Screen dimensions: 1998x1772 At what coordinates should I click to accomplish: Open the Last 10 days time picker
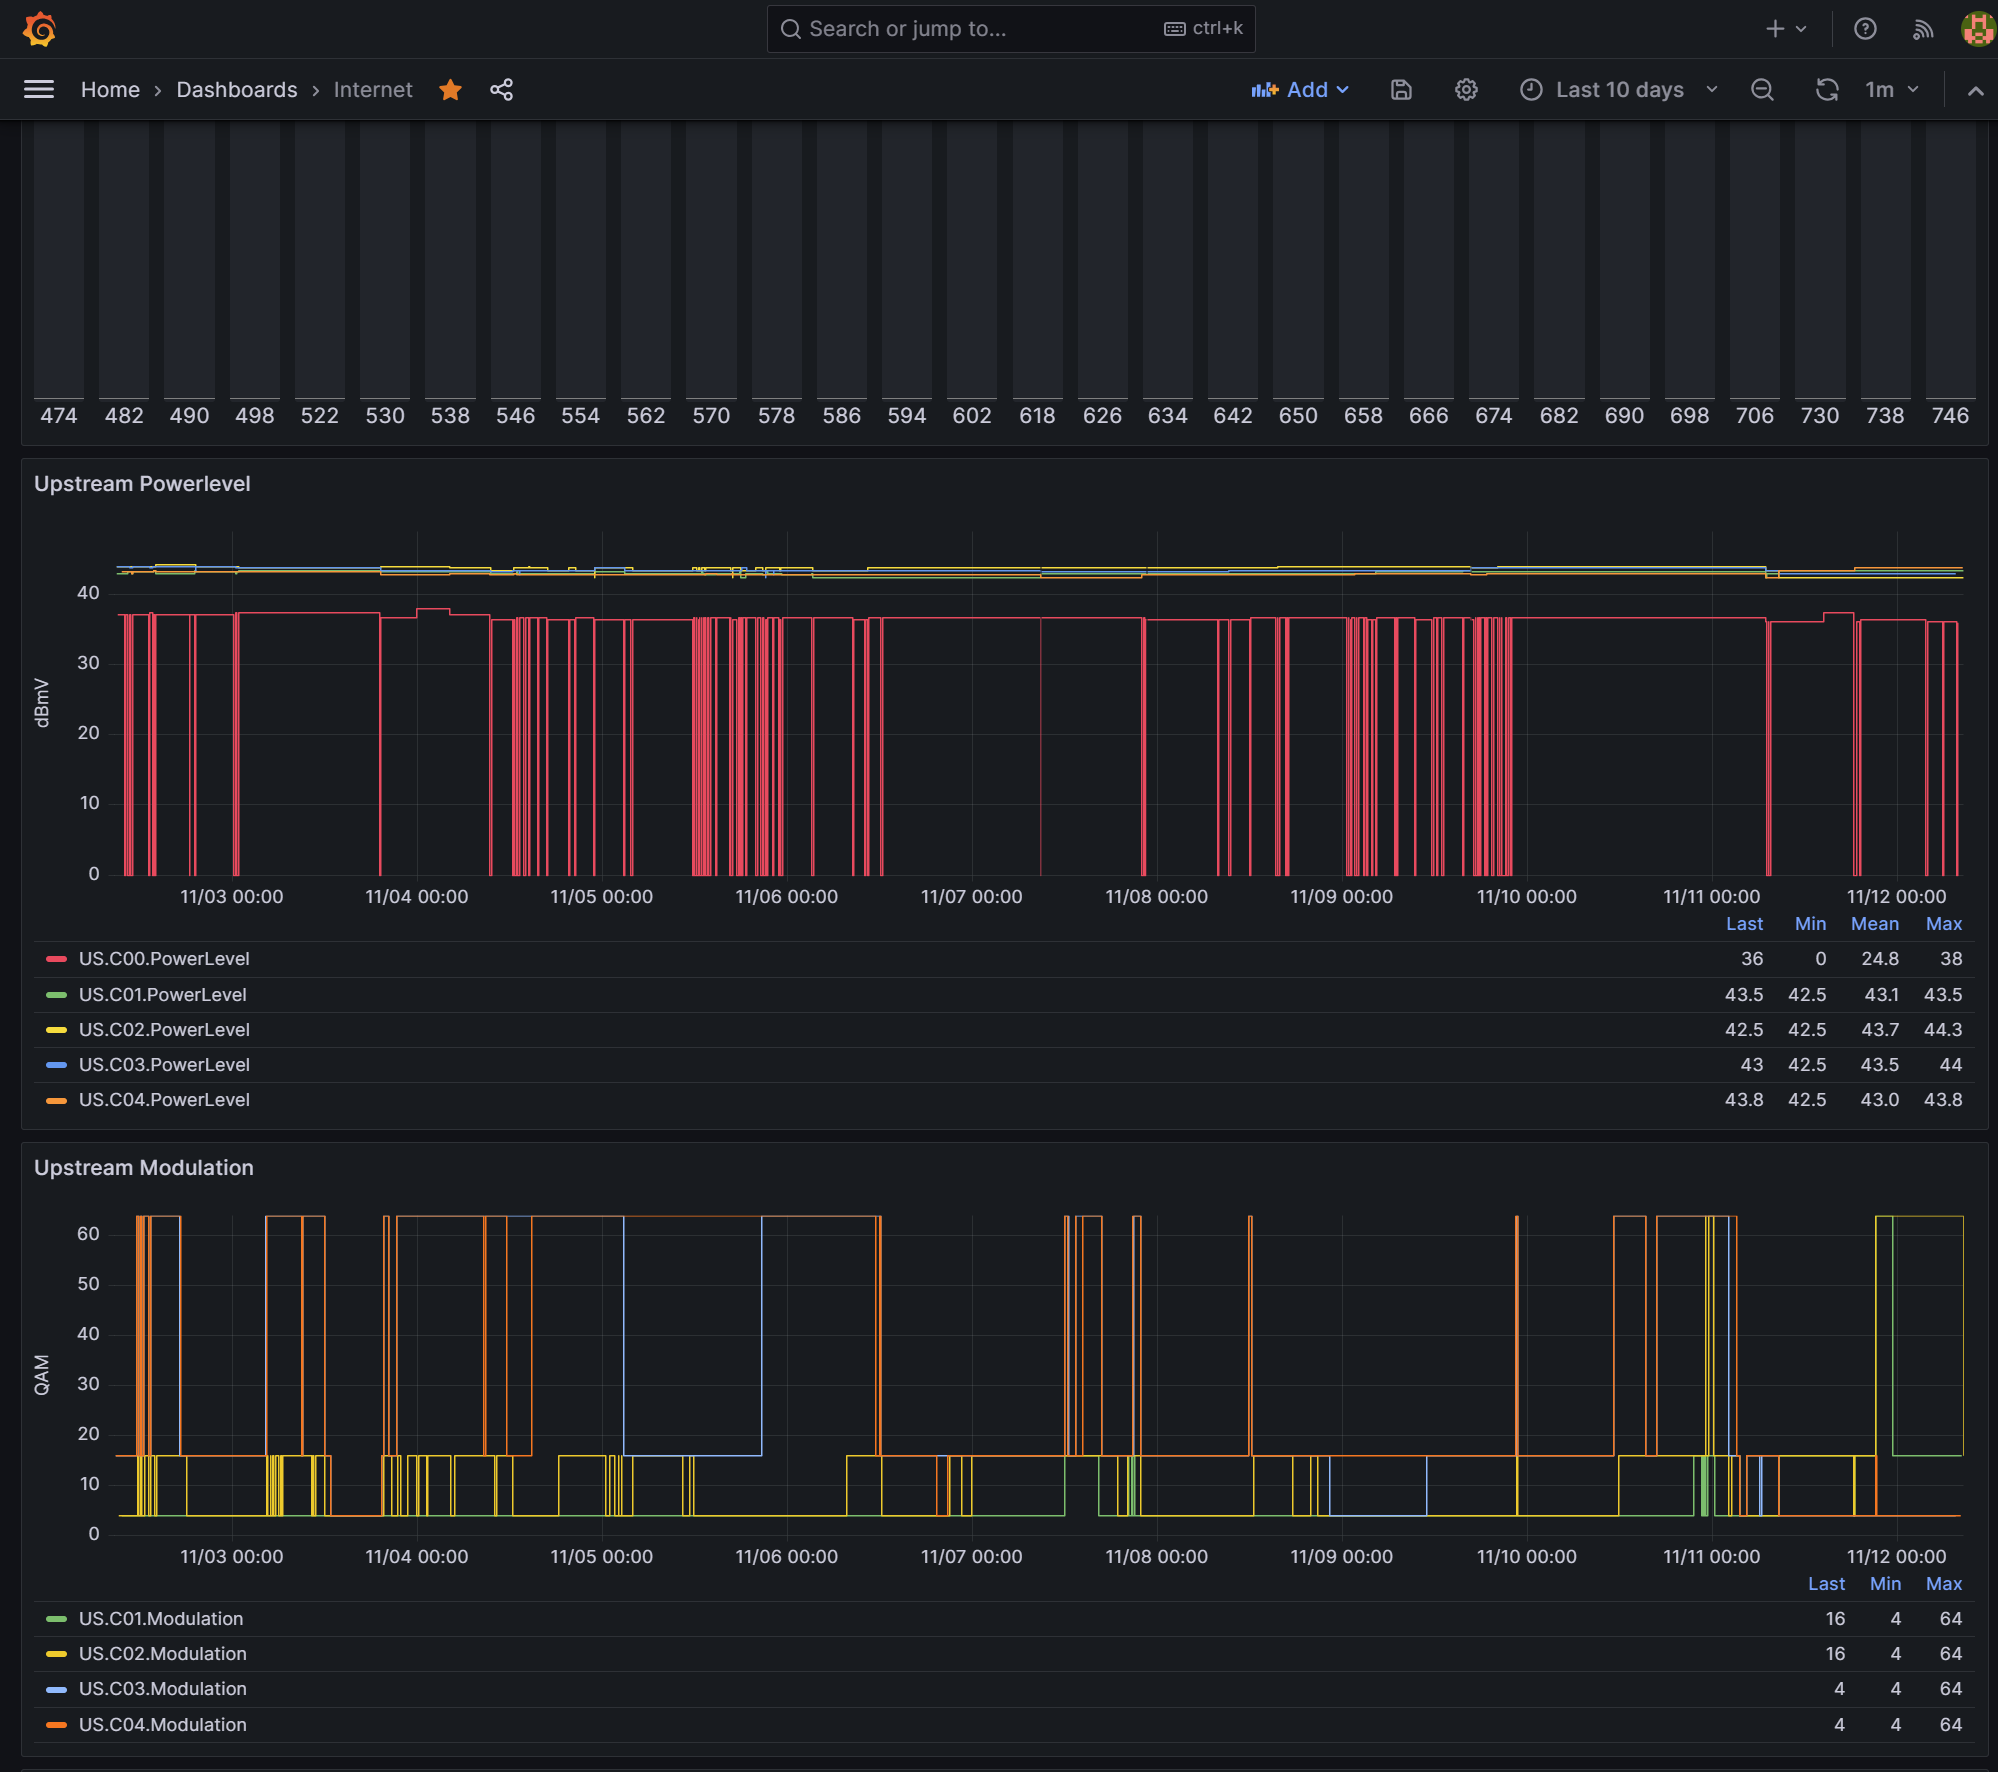(1619, 90)
